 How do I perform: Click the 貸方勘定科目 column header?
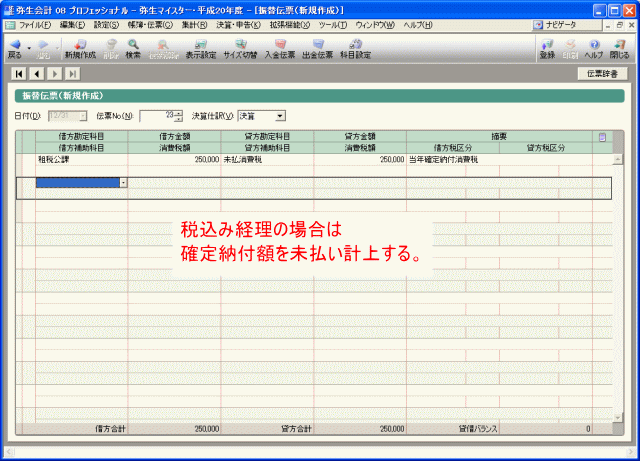click(267, 136)
